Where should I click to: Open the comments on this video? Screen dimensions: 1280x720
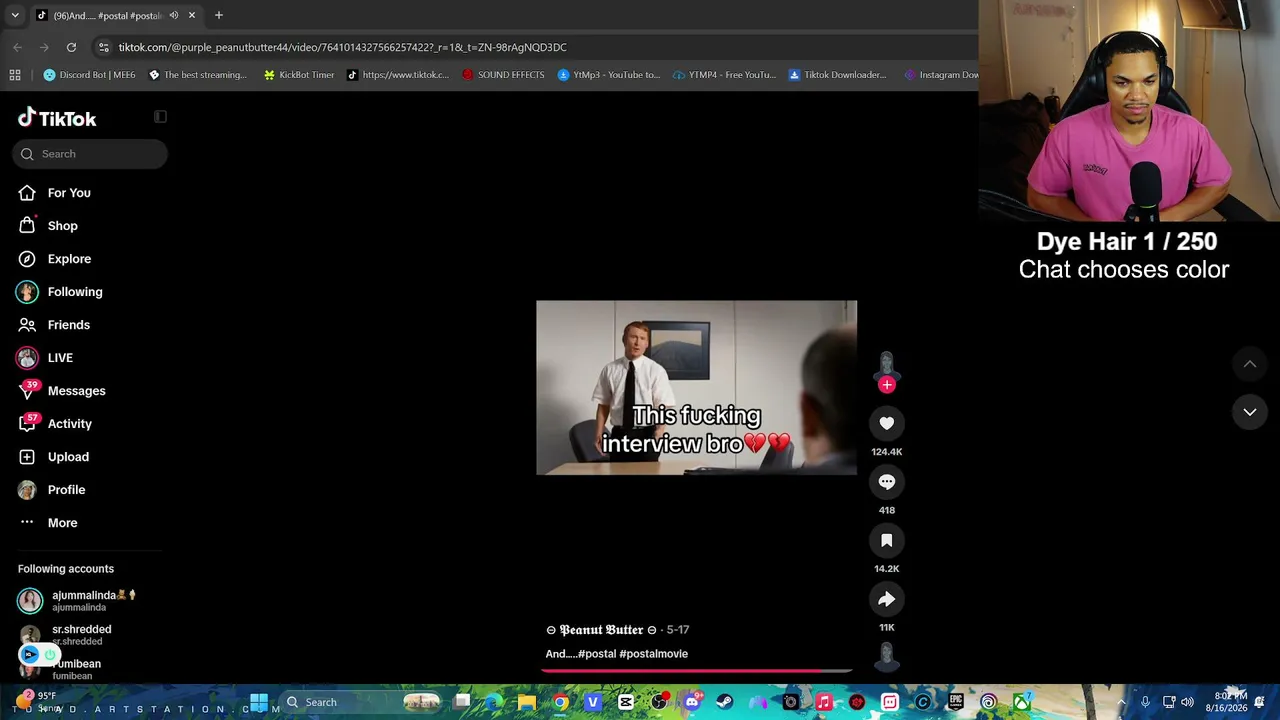(x=887, y=482)
